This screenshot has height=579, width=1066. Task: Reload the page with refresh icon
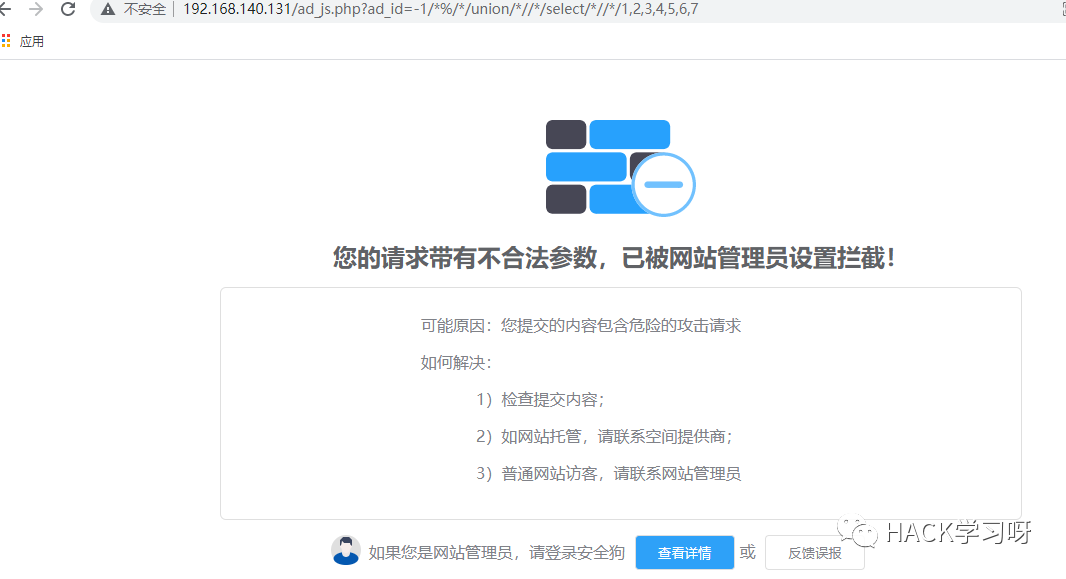tap(68, 10)
